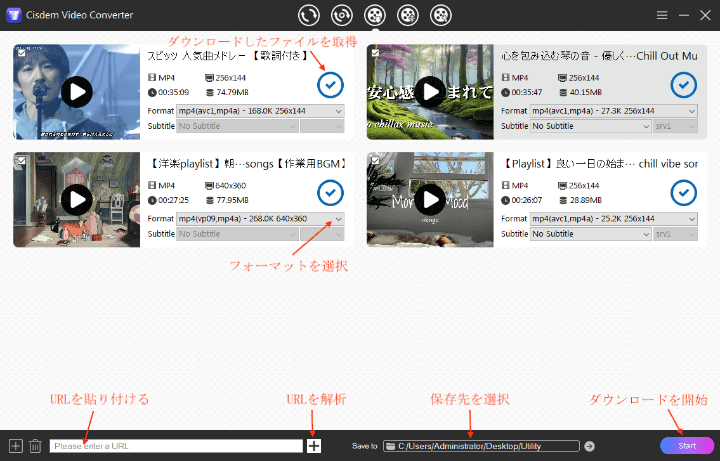Uncheck the スピッツ video selection checkbox
720x461 pixels.
(21, 52)
